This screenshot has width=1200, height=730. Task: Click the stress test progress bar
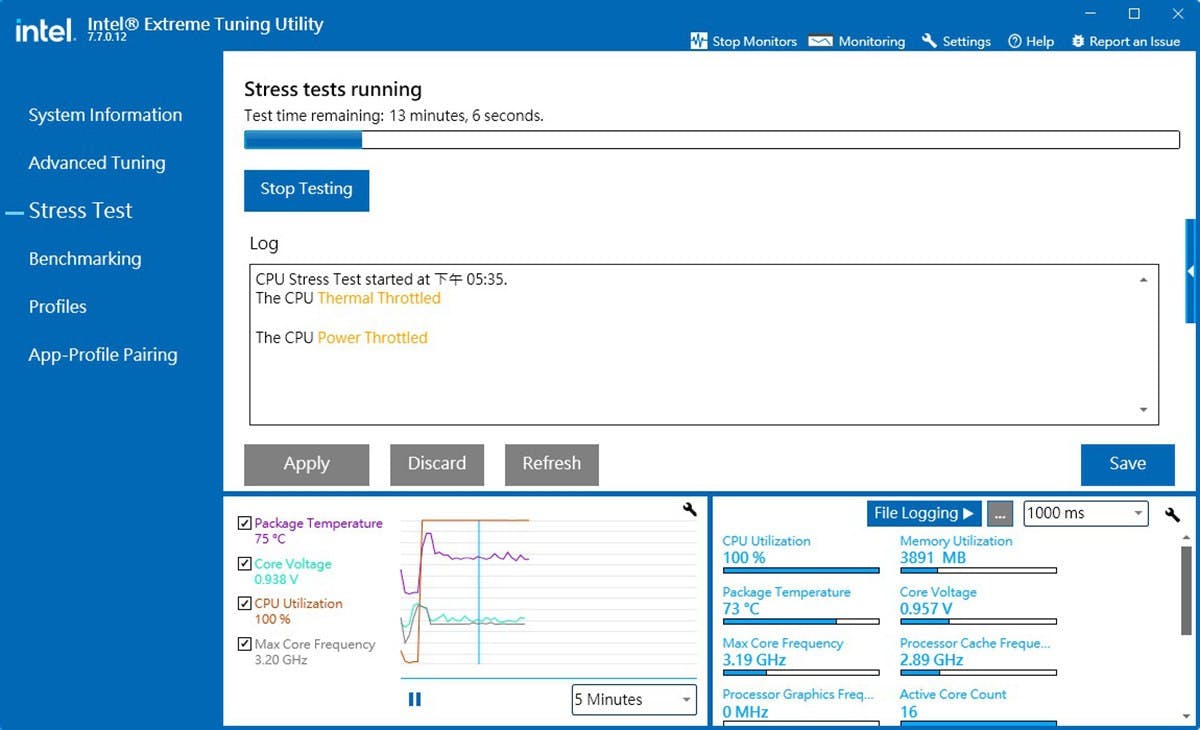pyautogui.click(x=712, y=140)
